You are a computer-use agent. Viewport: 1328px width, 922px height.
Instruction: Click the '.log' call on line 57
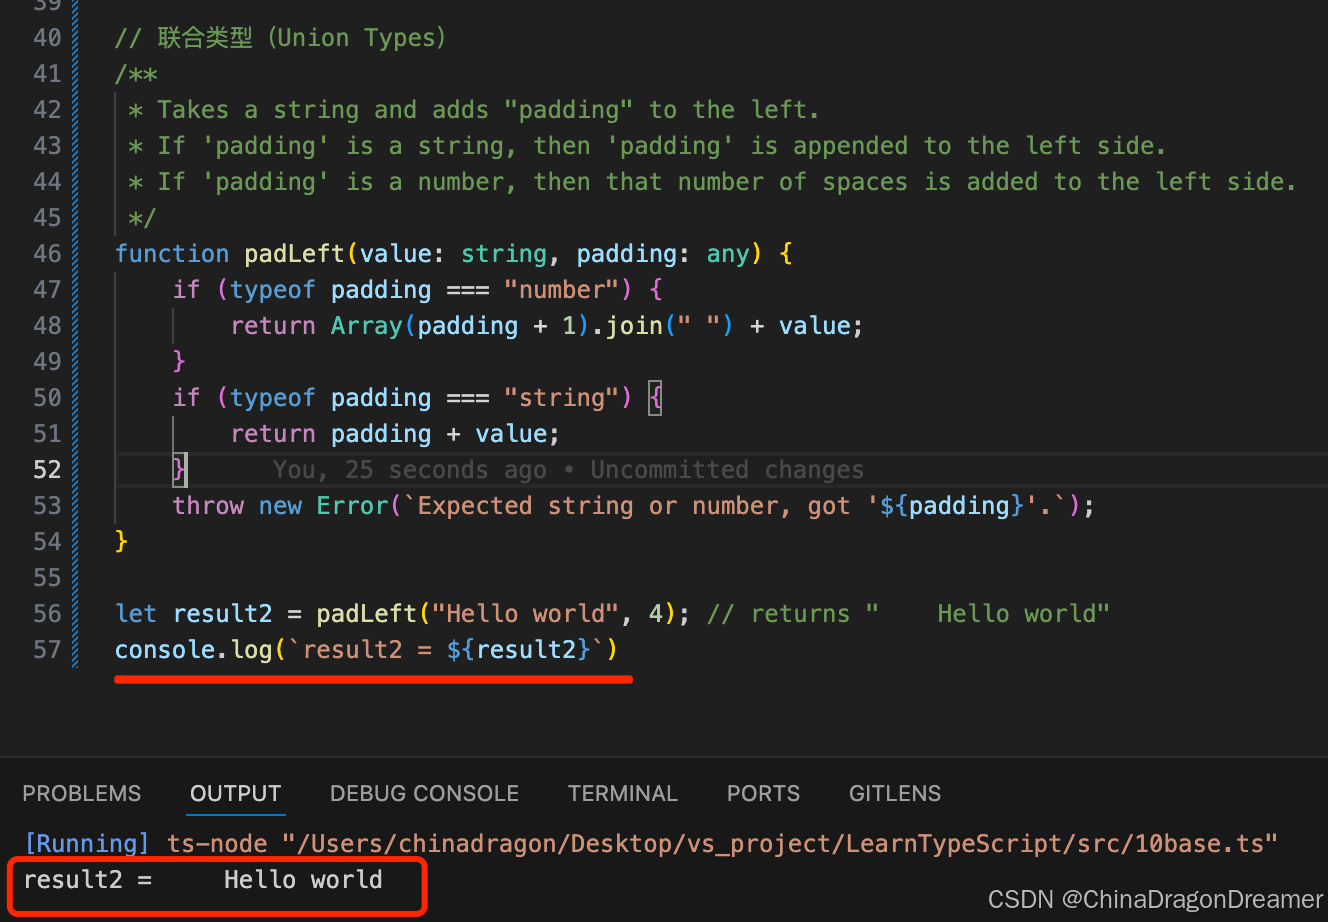point(244,650)
